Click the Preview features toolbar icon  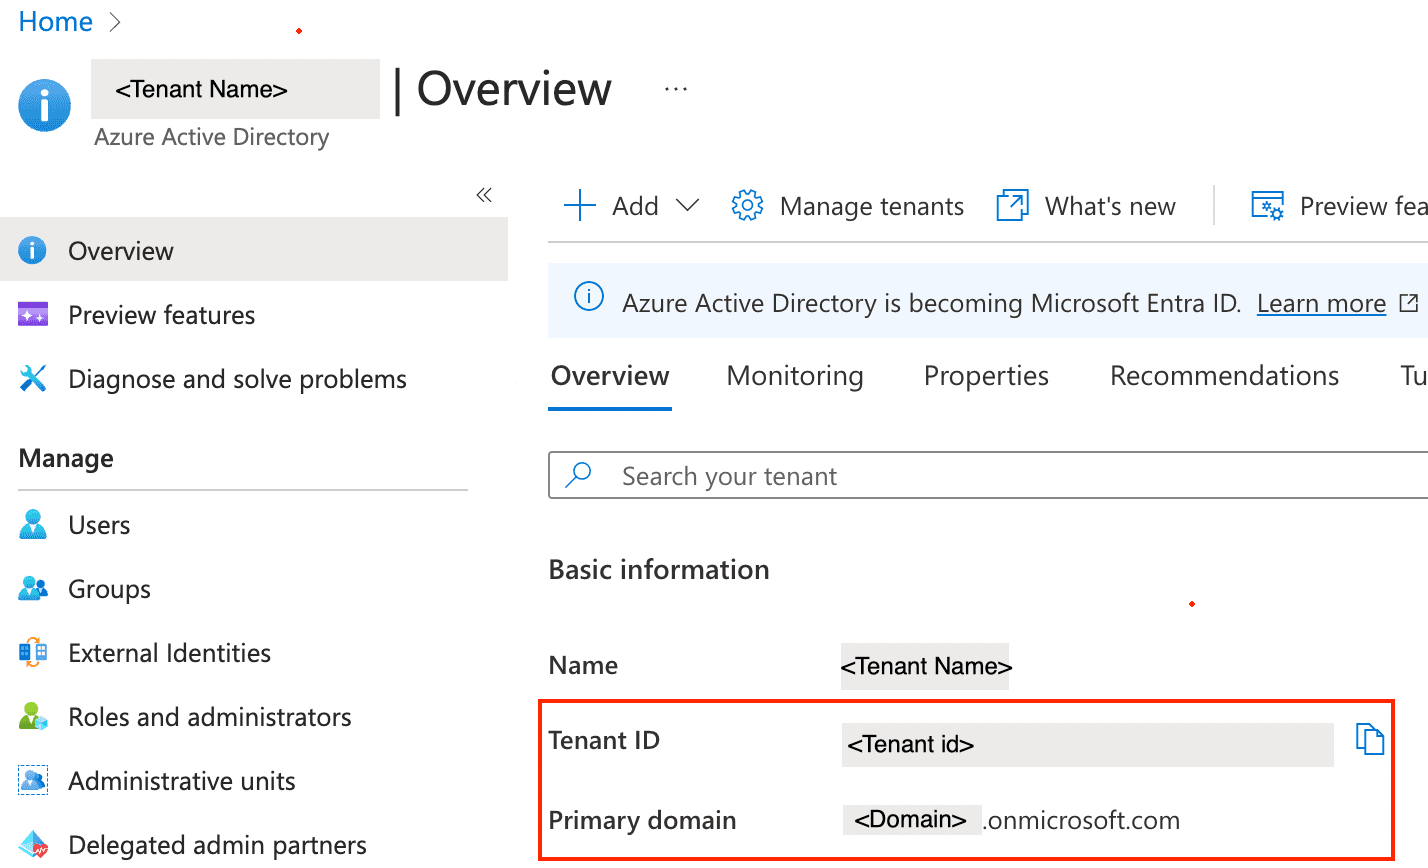click(x=1268, y=206)
